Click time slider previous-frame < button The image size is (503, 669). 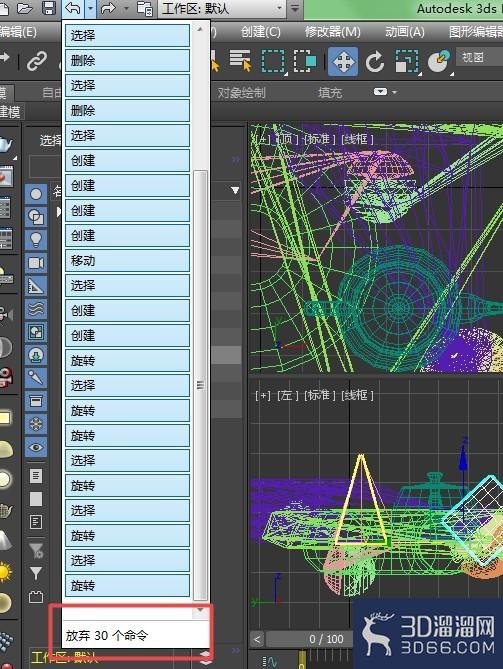(257, 639)
